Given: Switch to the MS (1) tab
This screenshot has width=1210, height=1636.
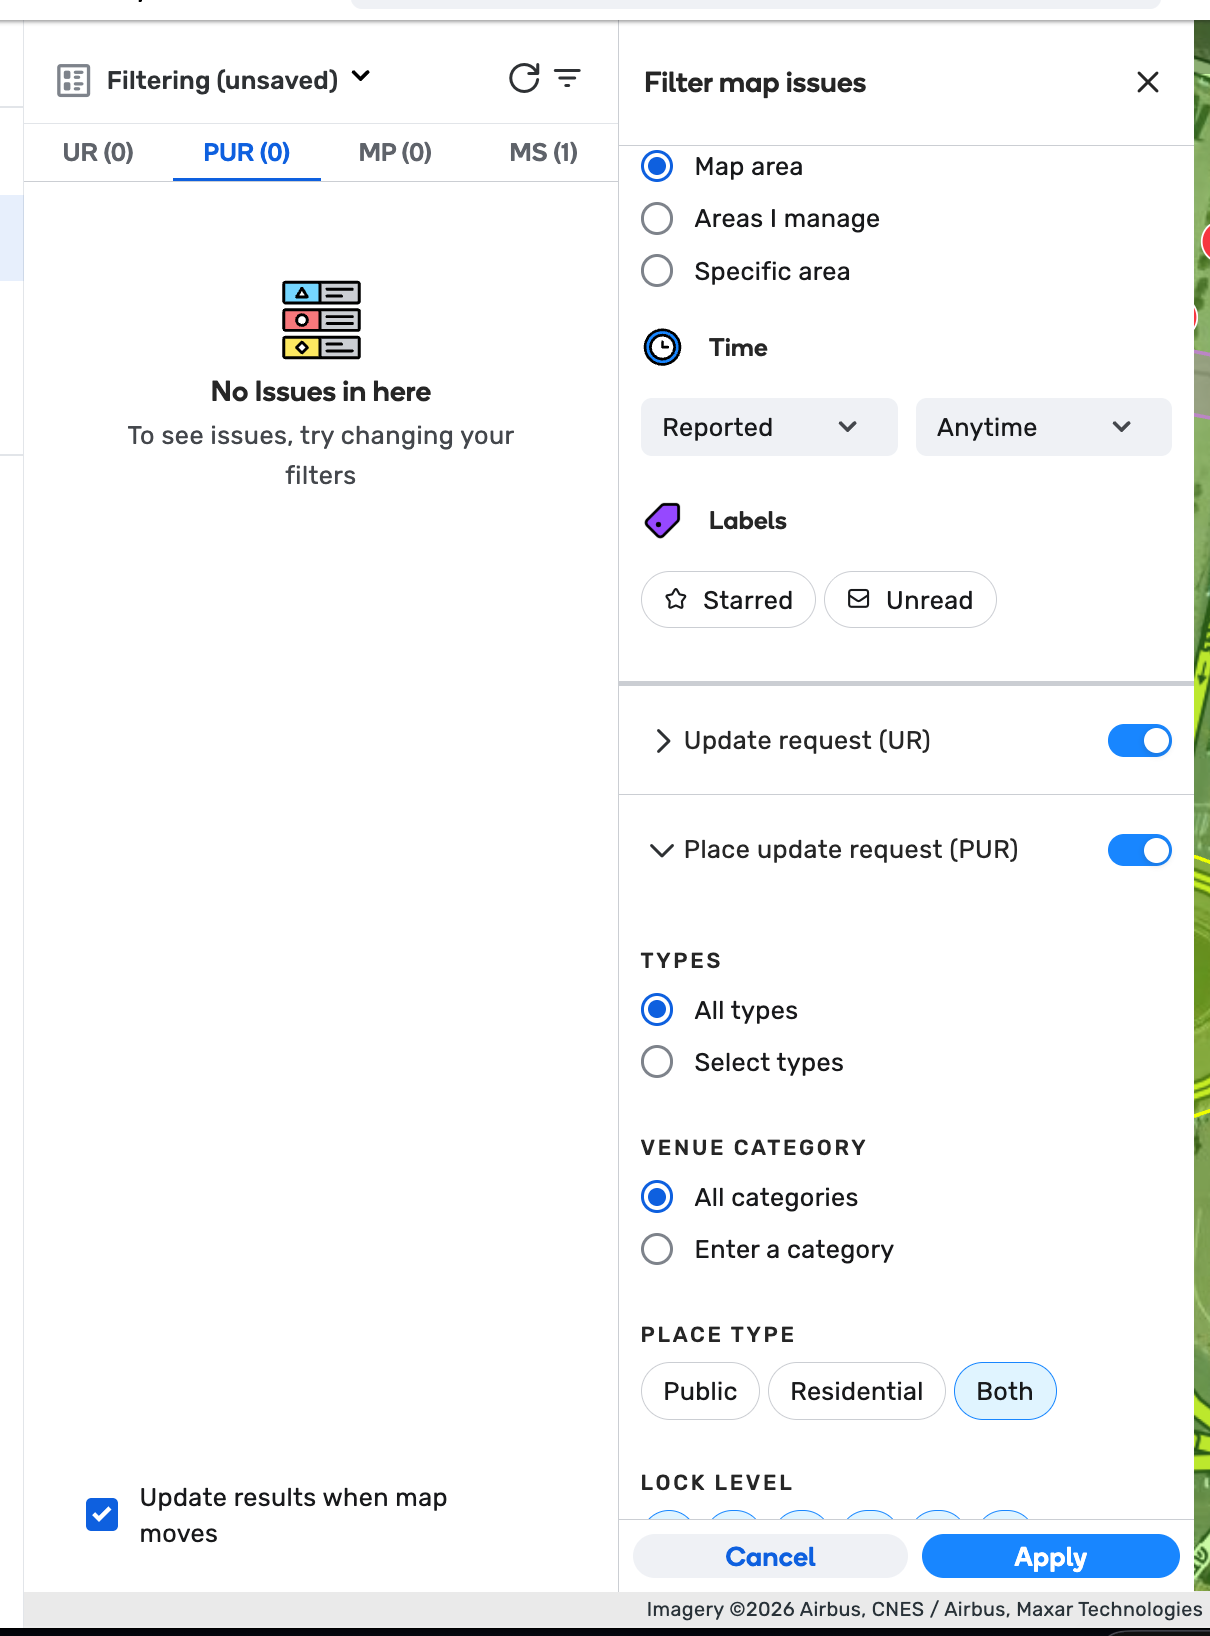Looking at the screenshot, I should (543, 153).
